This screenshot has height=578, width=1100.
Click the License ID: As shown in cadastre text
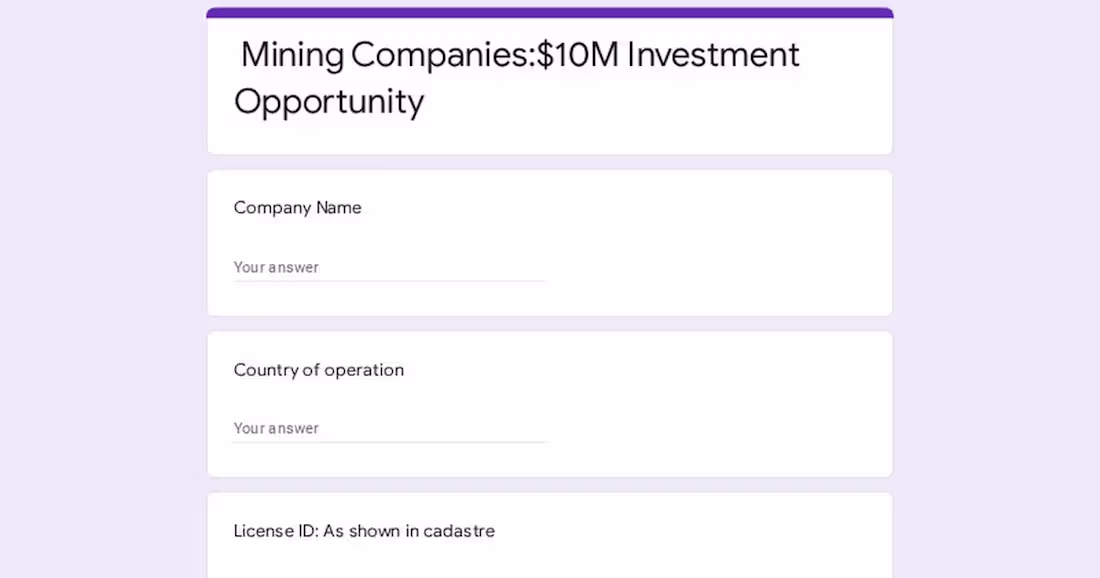pos(364,531)
